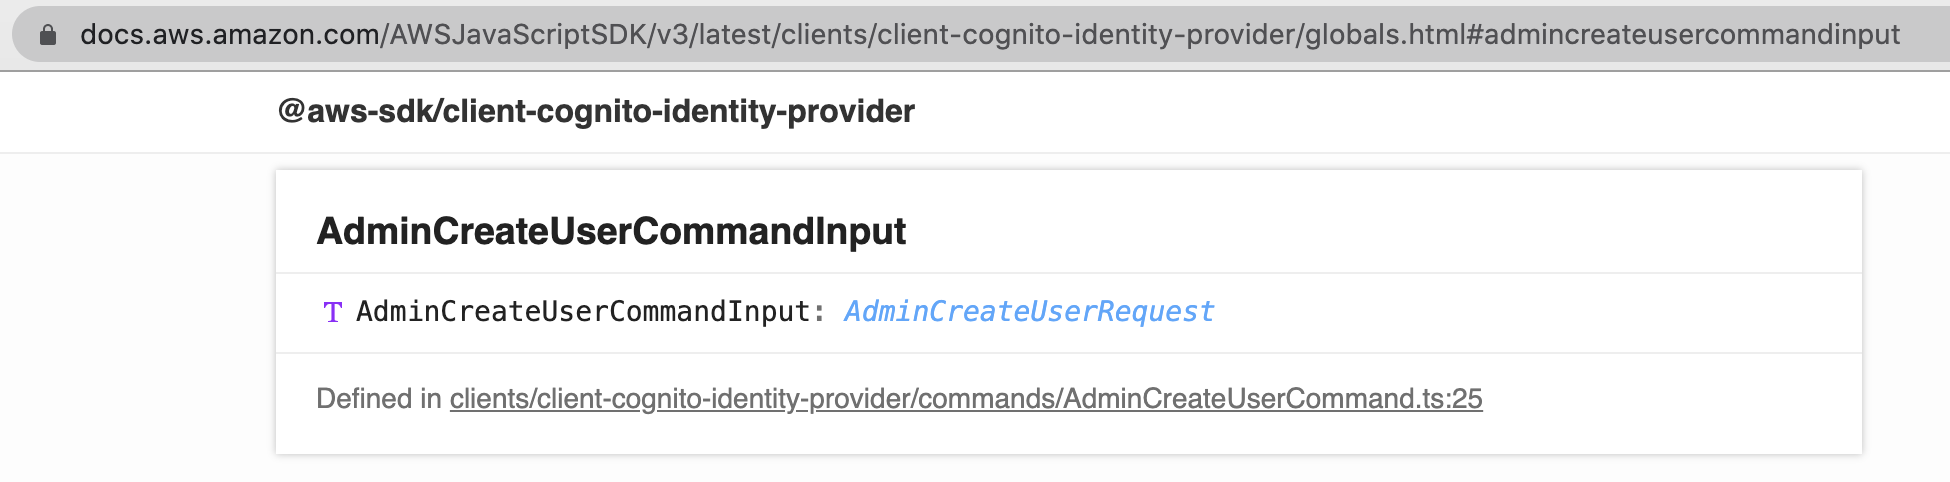Click client-cognito-identity-provider in the address bar
This screenshot has height=482, width=1950.
(x=1085, y=35)
